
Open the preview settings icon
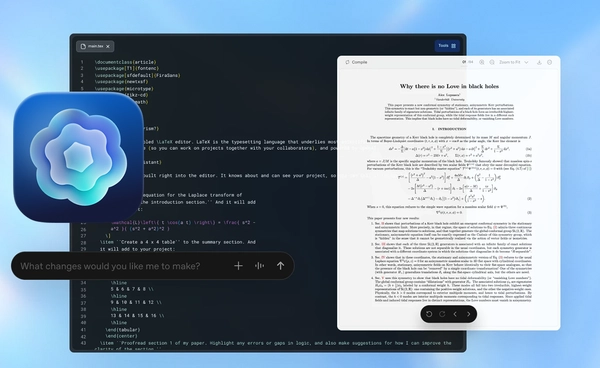tap(549, 62)
